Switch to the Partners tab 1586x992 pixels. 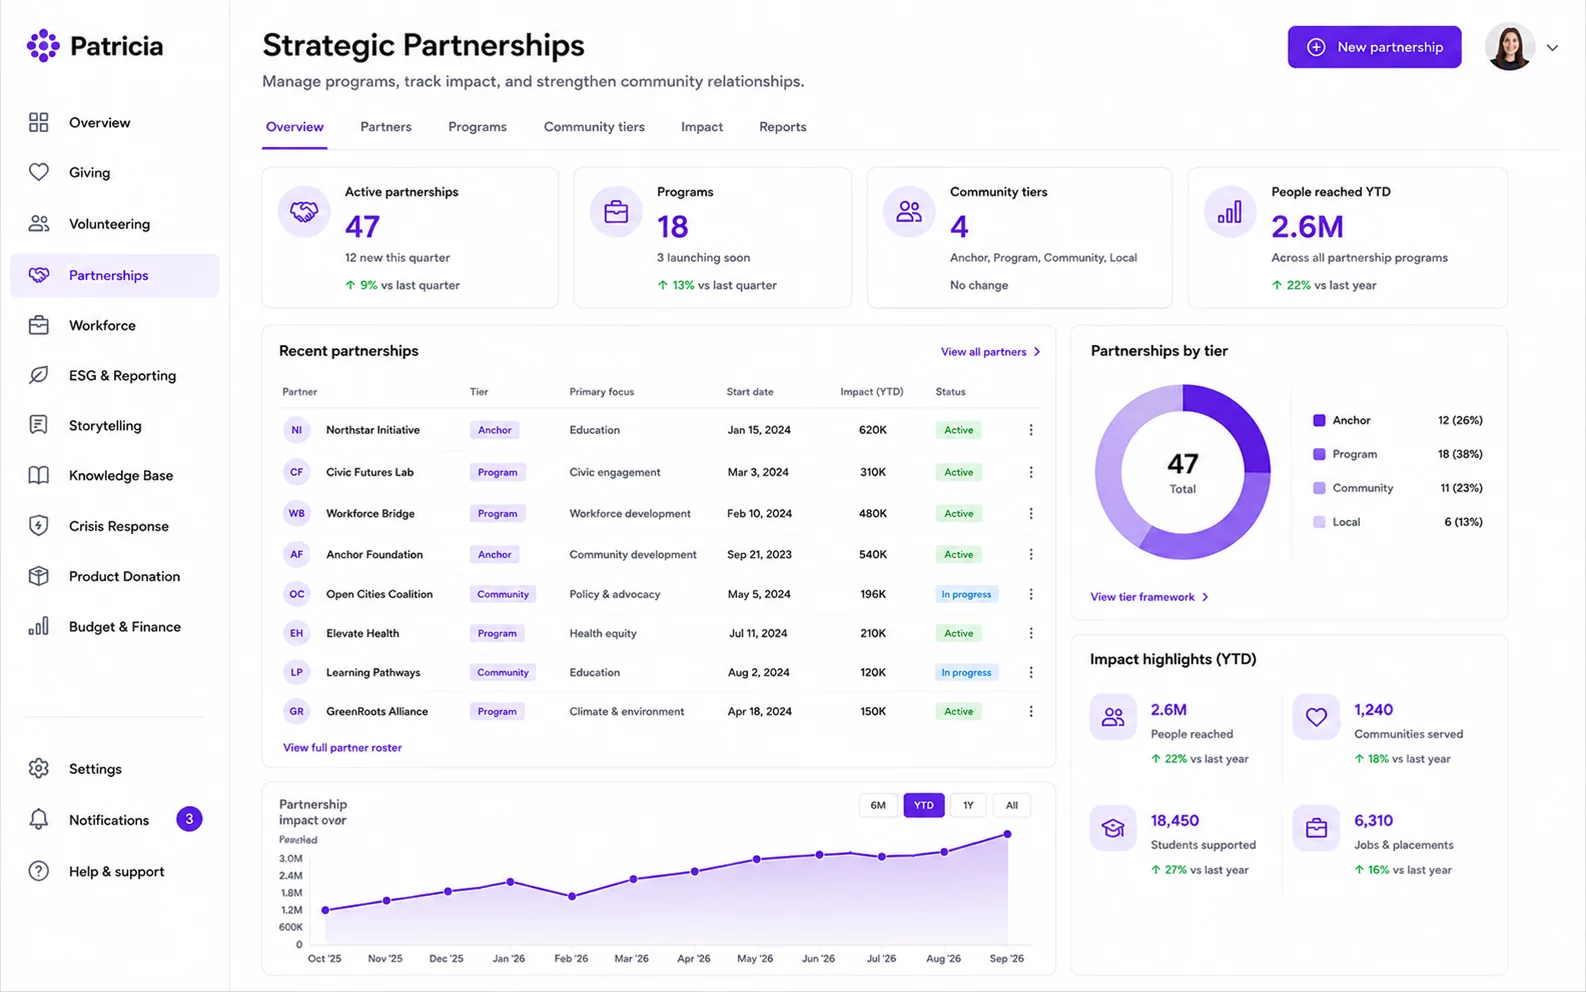(x=386, y=127)
